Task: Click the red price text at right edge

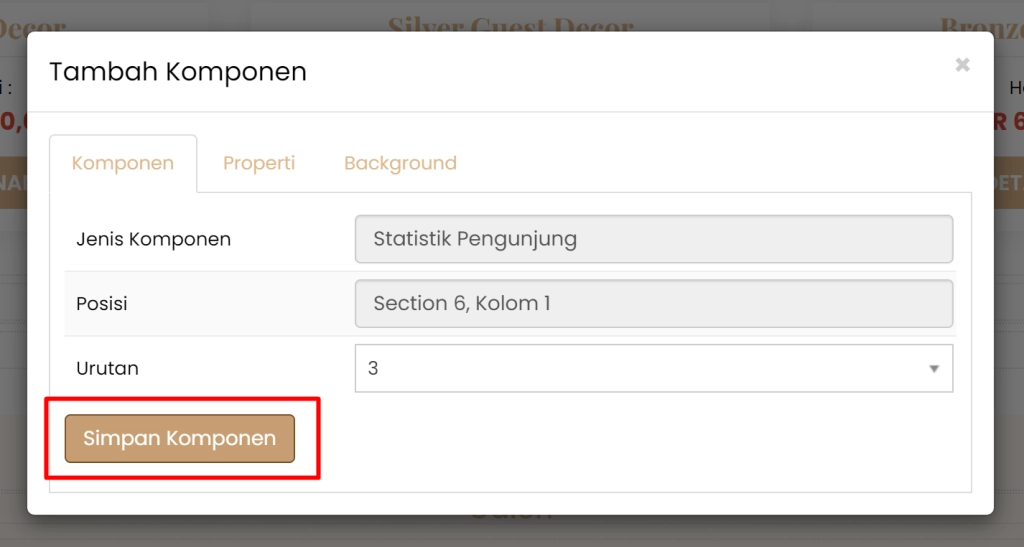Action: coord(1009,121)
